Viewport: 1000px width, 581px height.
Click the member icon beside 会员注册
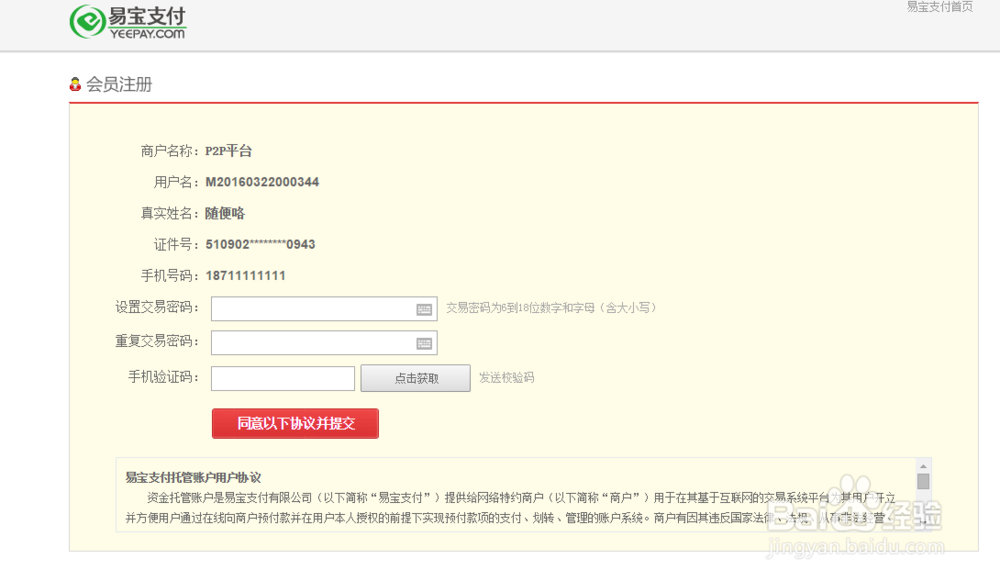click(x=75, y=84)
